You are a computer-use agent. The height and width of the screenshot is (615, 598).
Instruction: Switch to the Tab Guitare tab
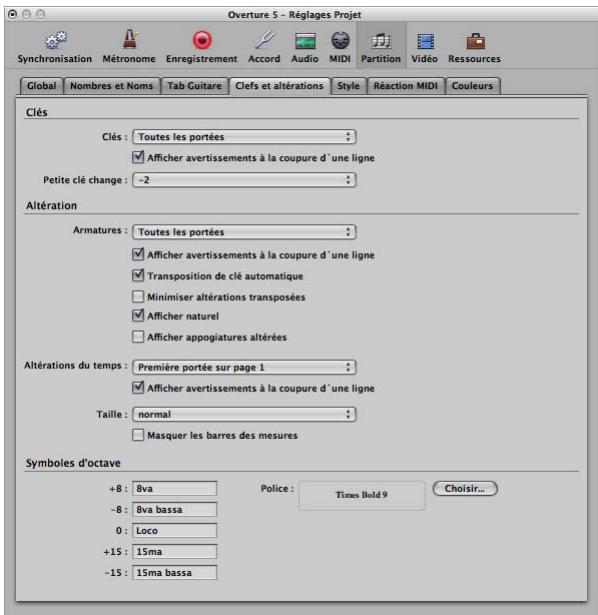pyautogui.click(x=194, y=86)
